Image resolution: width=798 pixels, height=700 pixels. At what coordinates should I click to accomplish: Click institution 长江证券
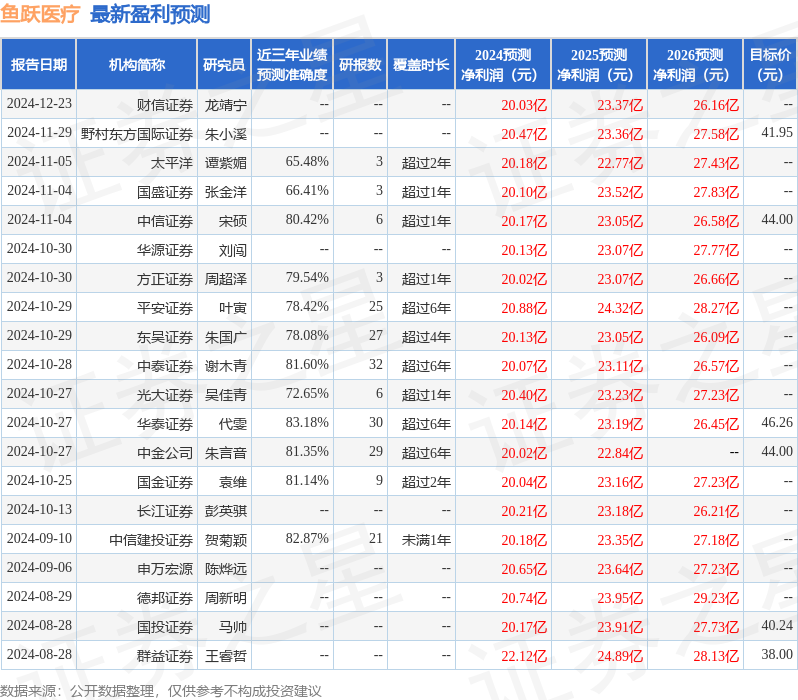click(x=165, y=512)
